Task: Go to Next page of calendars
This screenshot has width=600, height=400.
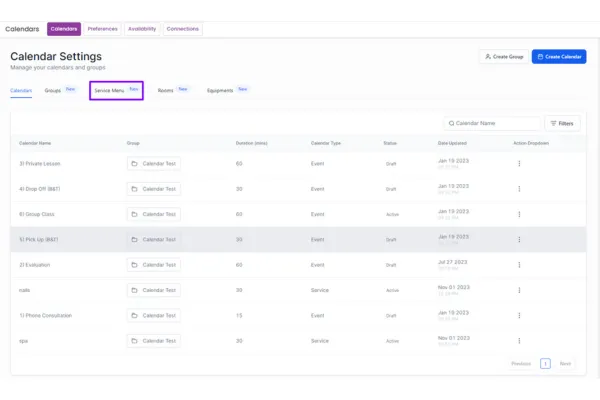Action: 565,364
